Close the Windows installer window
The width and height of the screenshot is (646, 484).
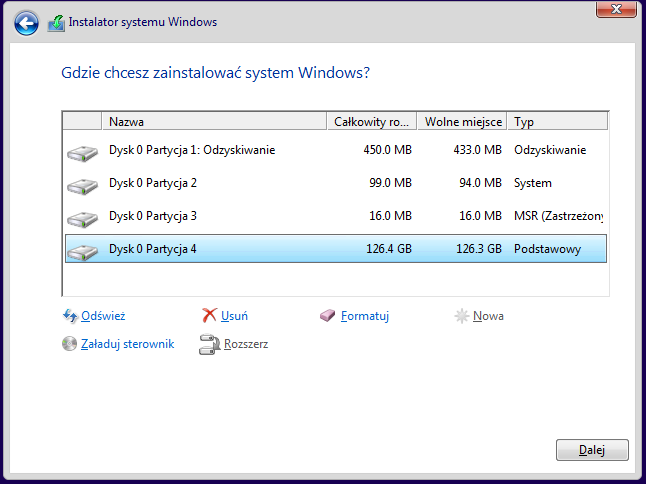[x=616, y=9]
